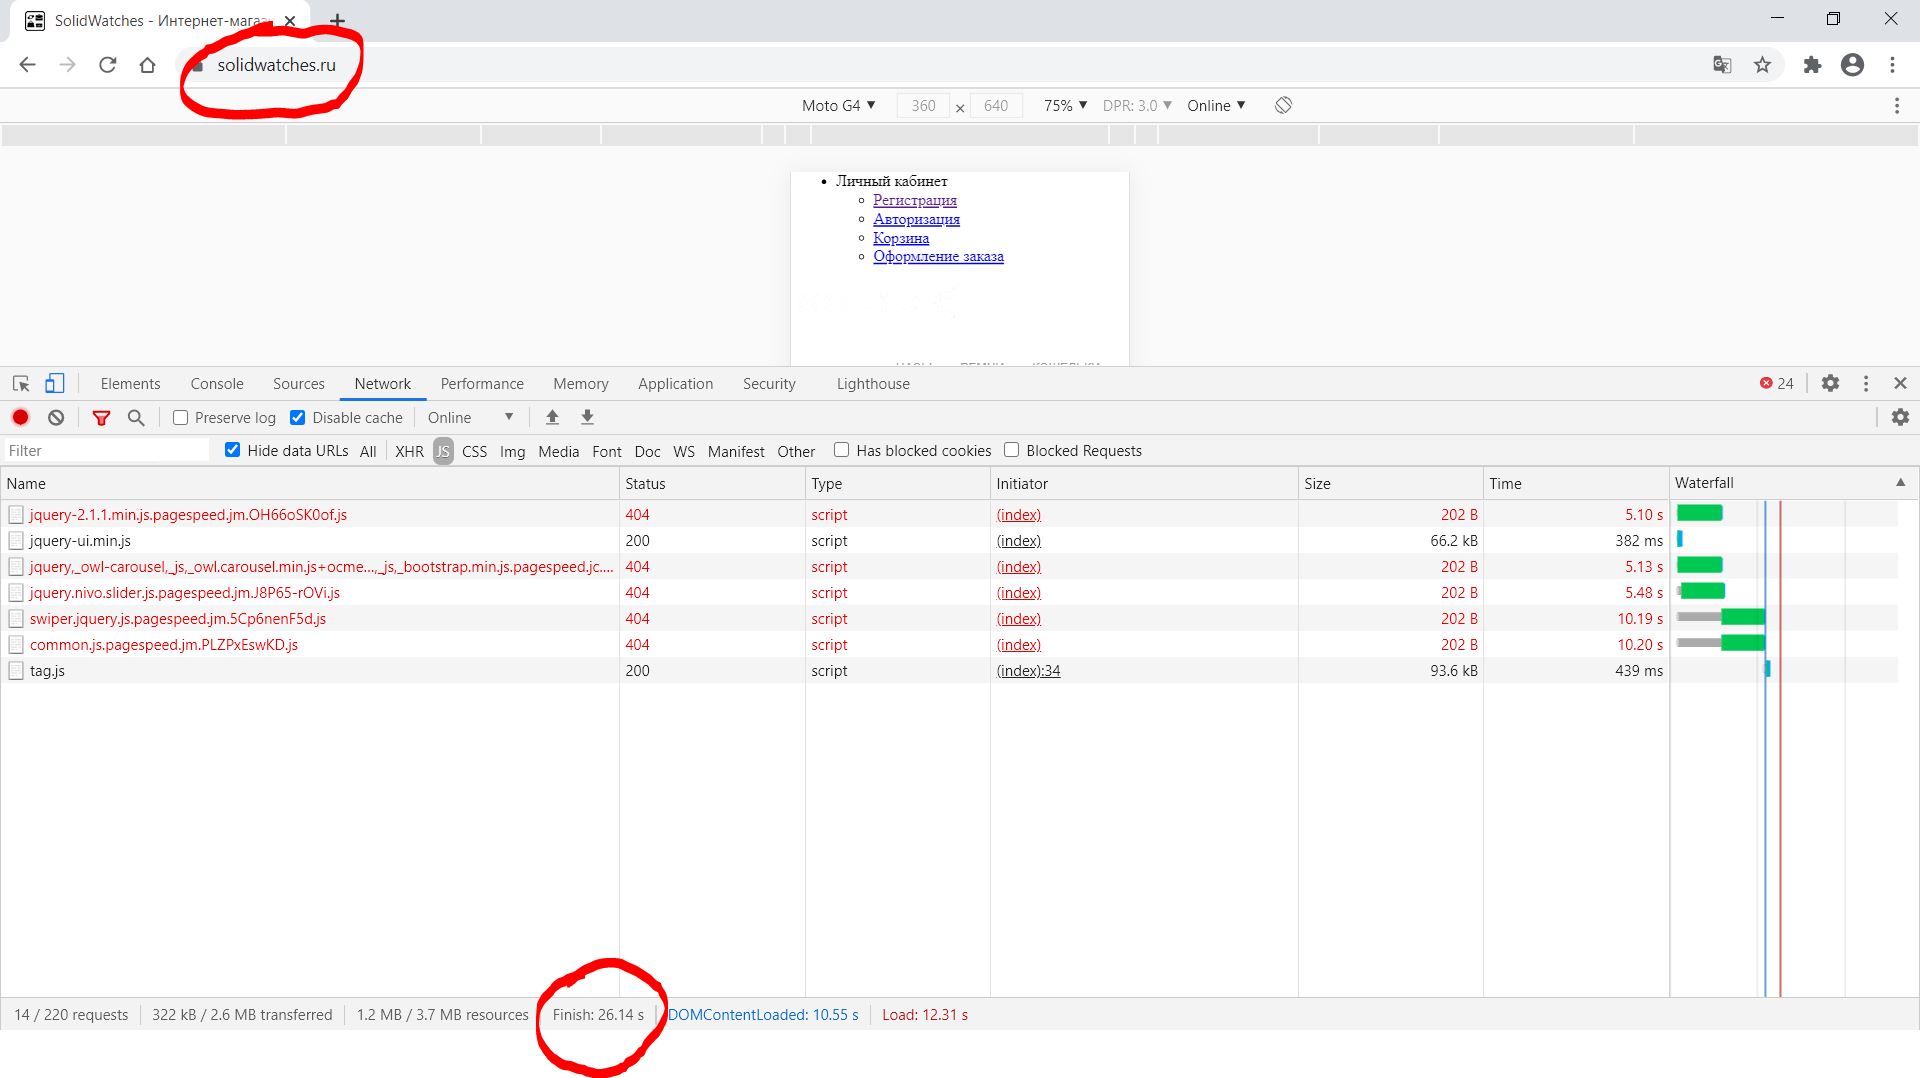This screenshot has width=1920, height=1078.
Task: Open the Lighthouse tab
Action: point(873,384)
